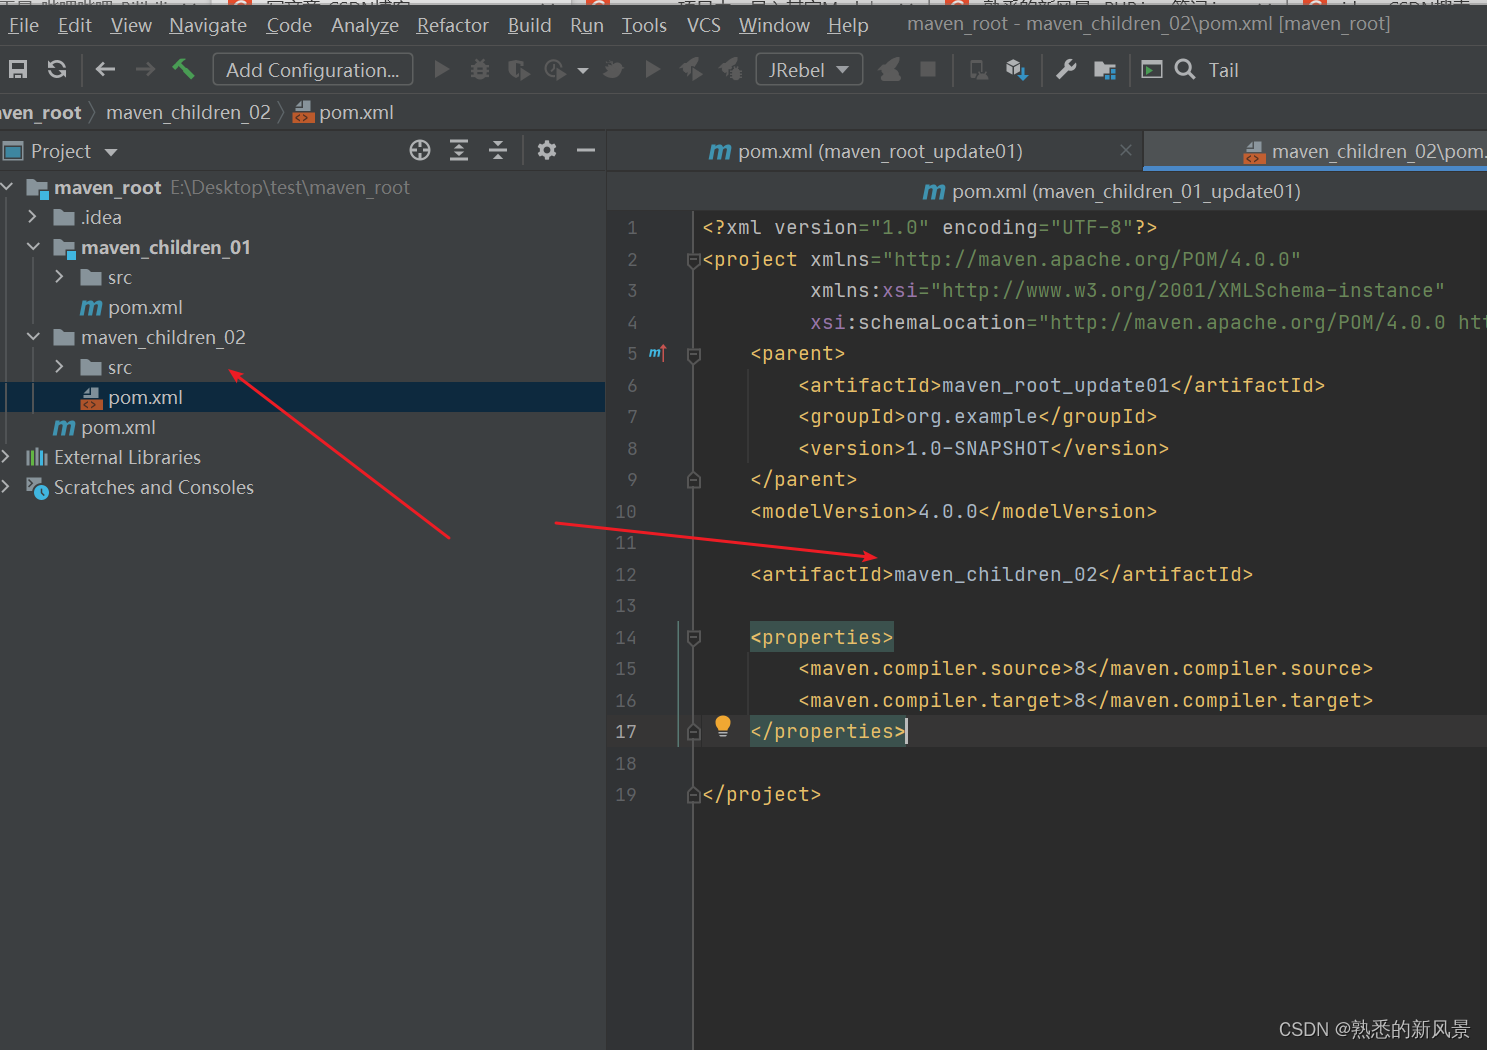1487x1050 pixels.
Task: Click the Stop square icon
Action: pos(928,69)
